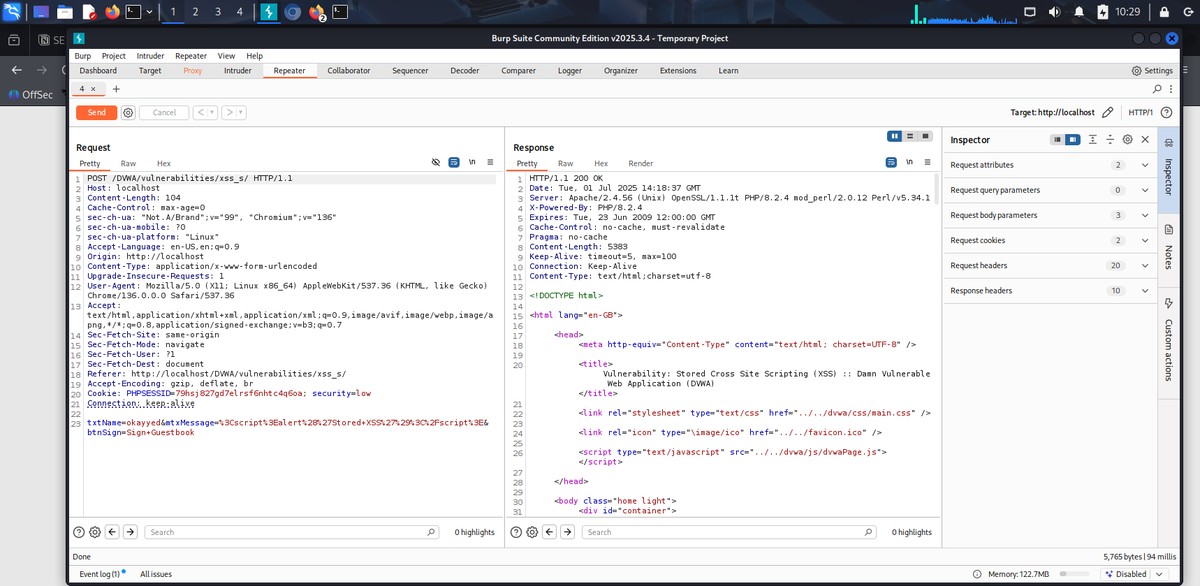Open the Decoder tab
The image size is (1200, 586).
coord(465,71)
